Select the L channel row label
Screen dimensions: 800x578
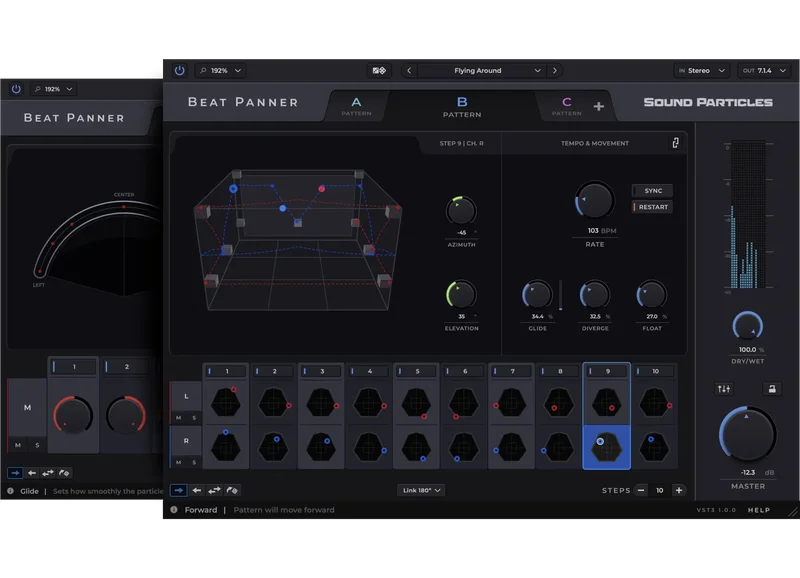pyautogui.click(x=186, y=396)
